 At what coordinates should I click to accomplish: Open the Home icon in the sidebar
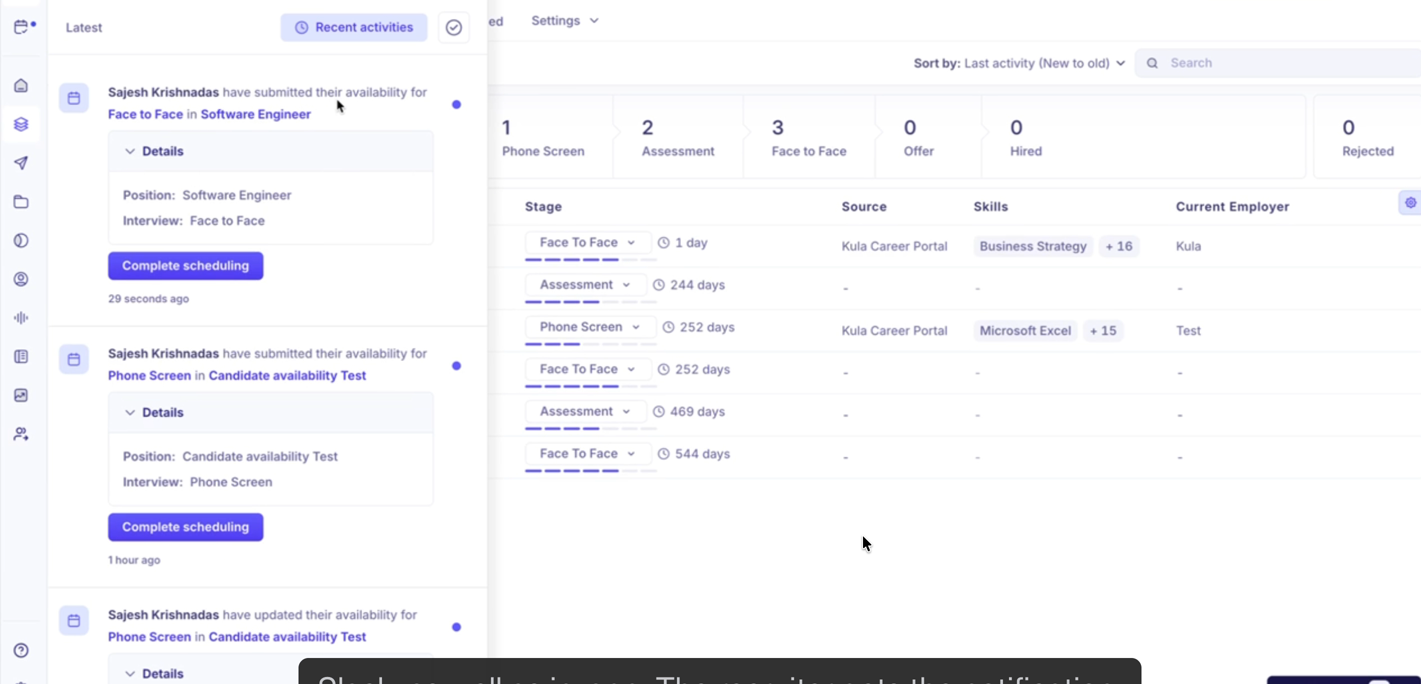(20, 85)
